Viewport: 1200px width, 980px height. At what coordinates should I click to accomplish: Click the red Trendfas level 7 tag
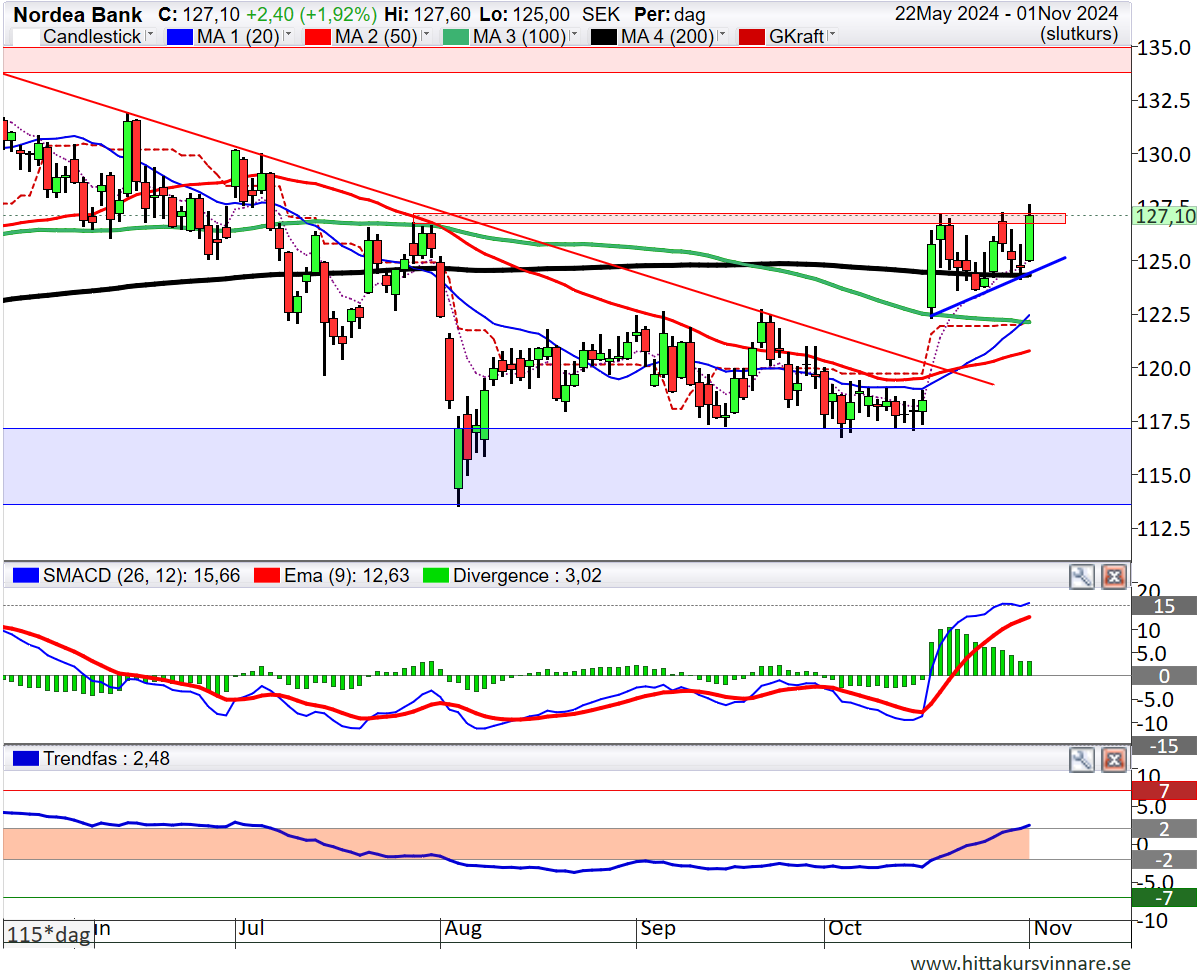1164,791
